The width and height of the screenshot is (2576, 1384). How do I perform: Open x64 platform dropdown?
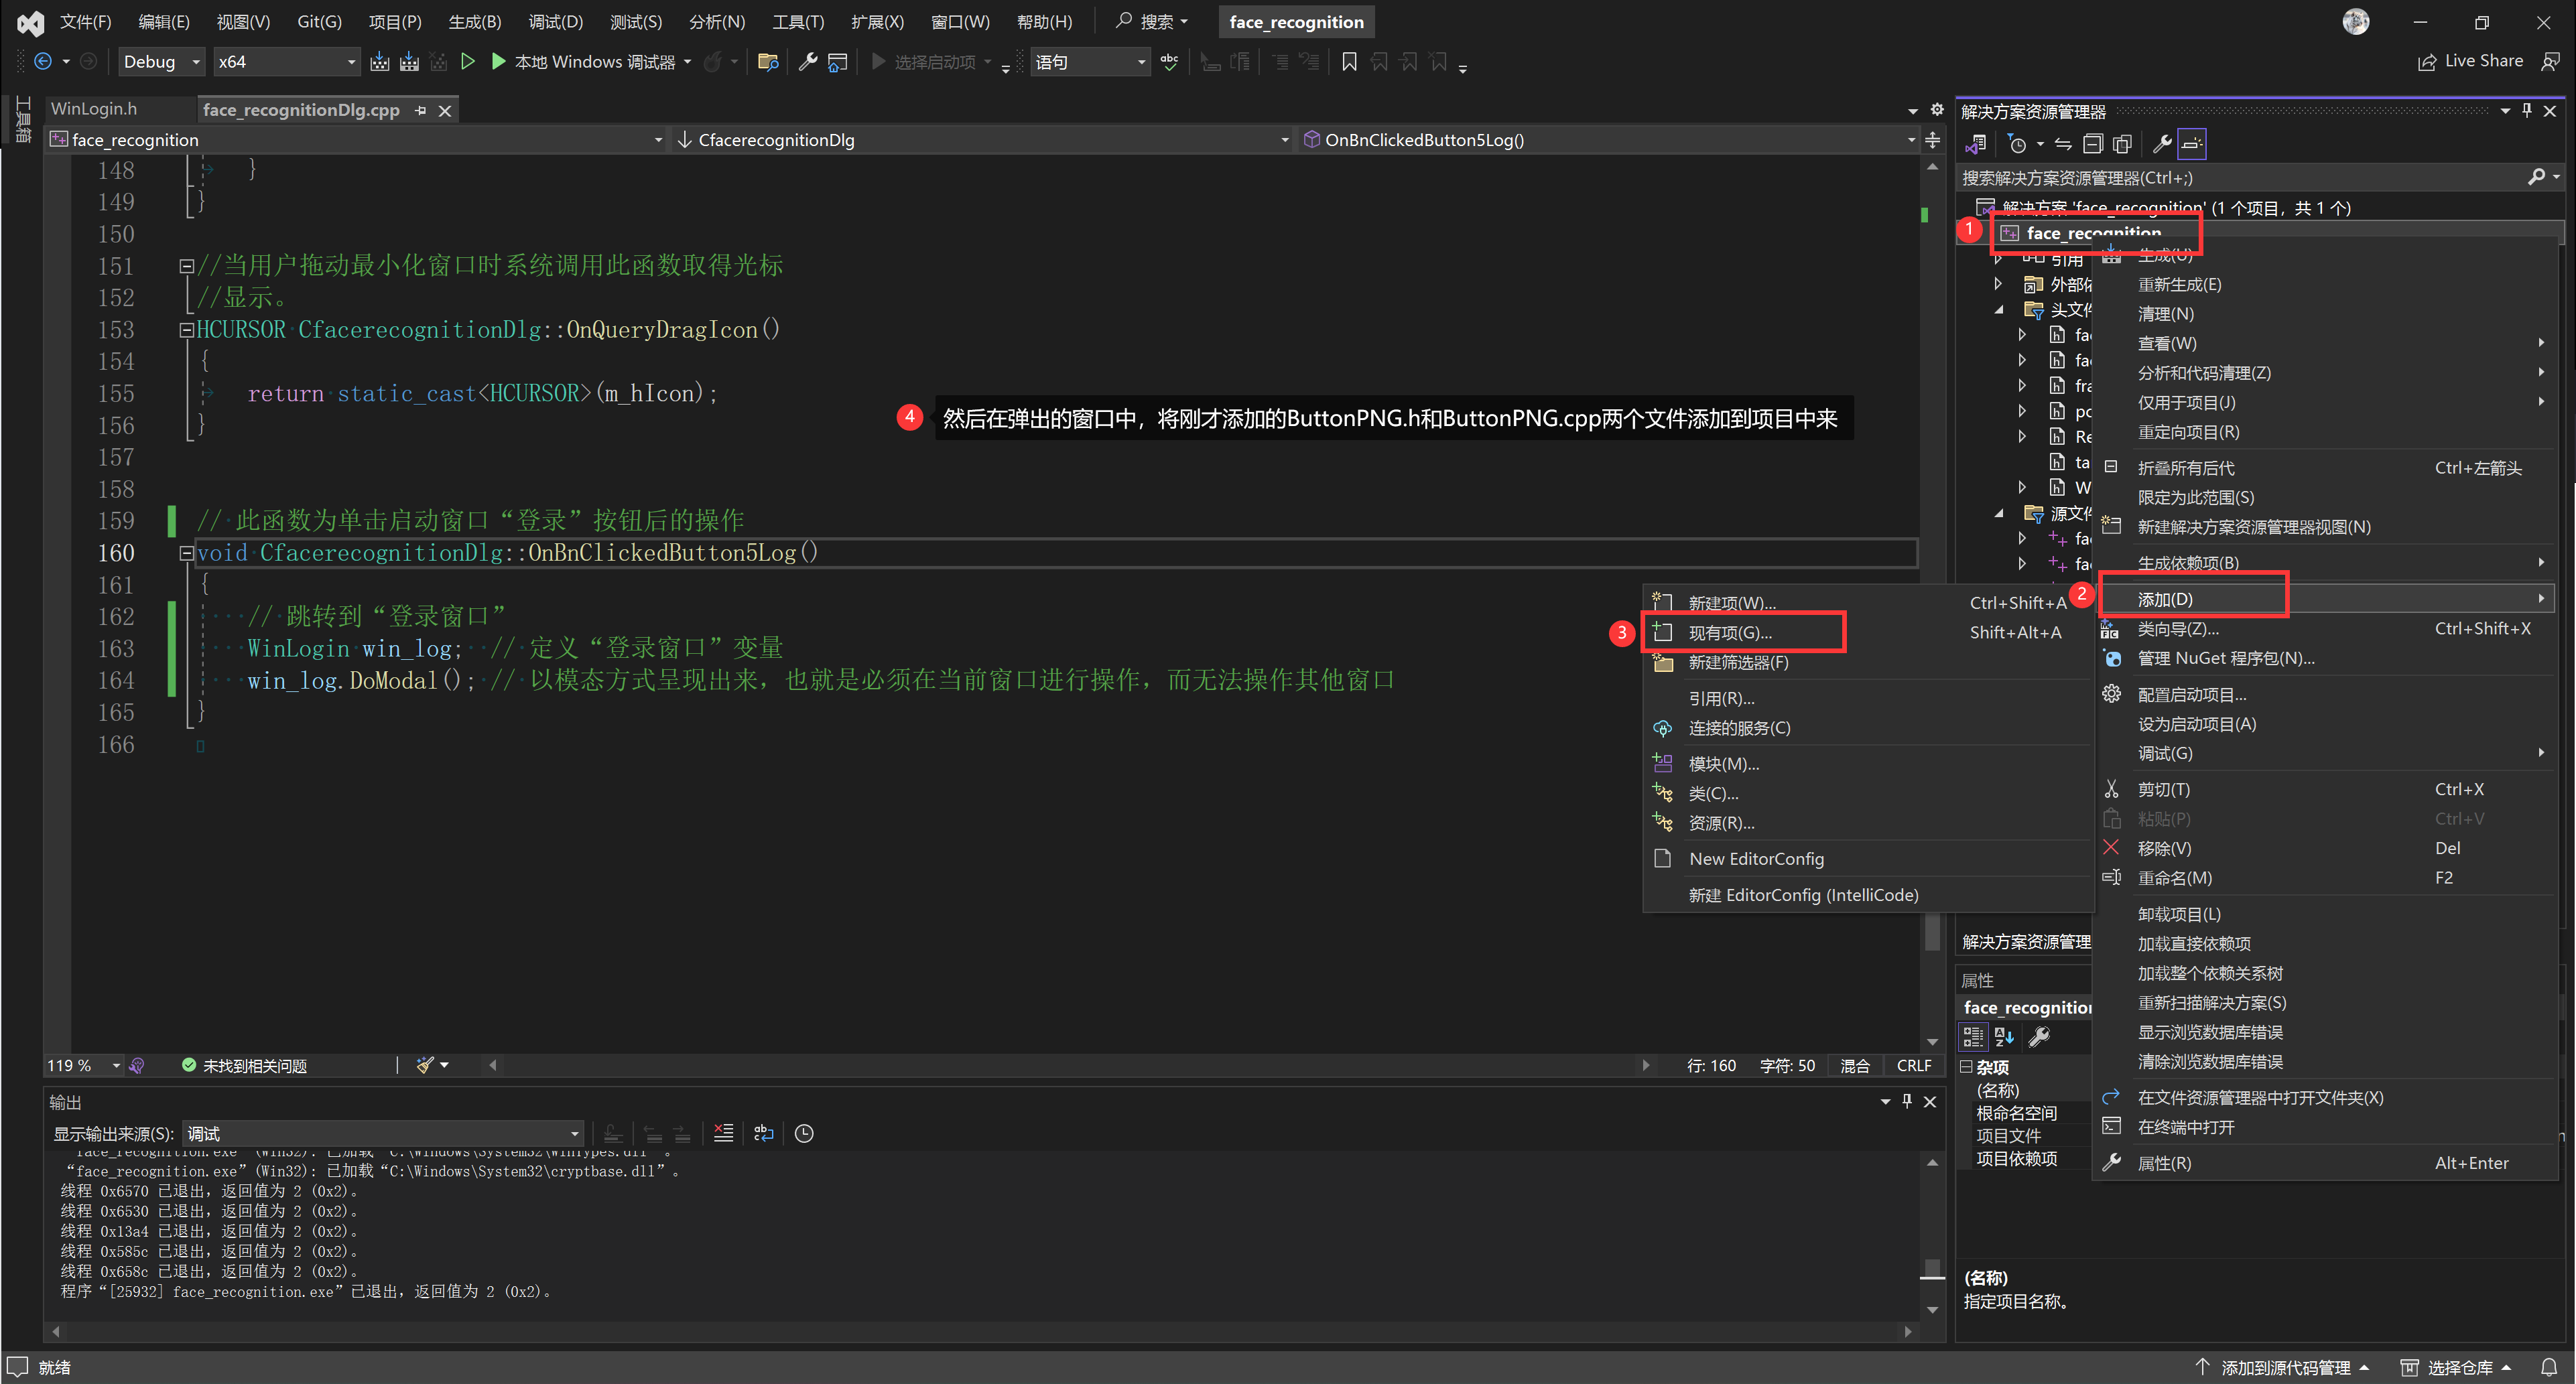pos(286,62)
